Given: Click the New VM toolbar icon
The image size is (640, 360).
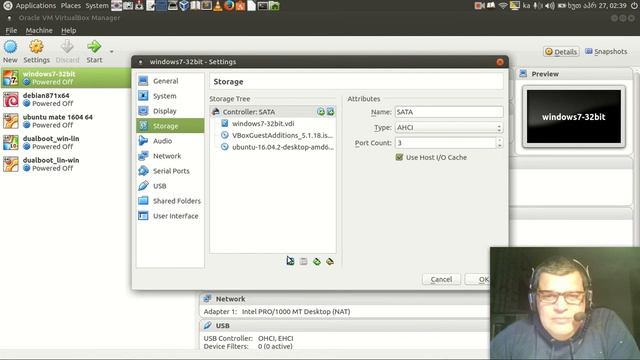Looking at the screenshot, I should click(x=10, y=47).
